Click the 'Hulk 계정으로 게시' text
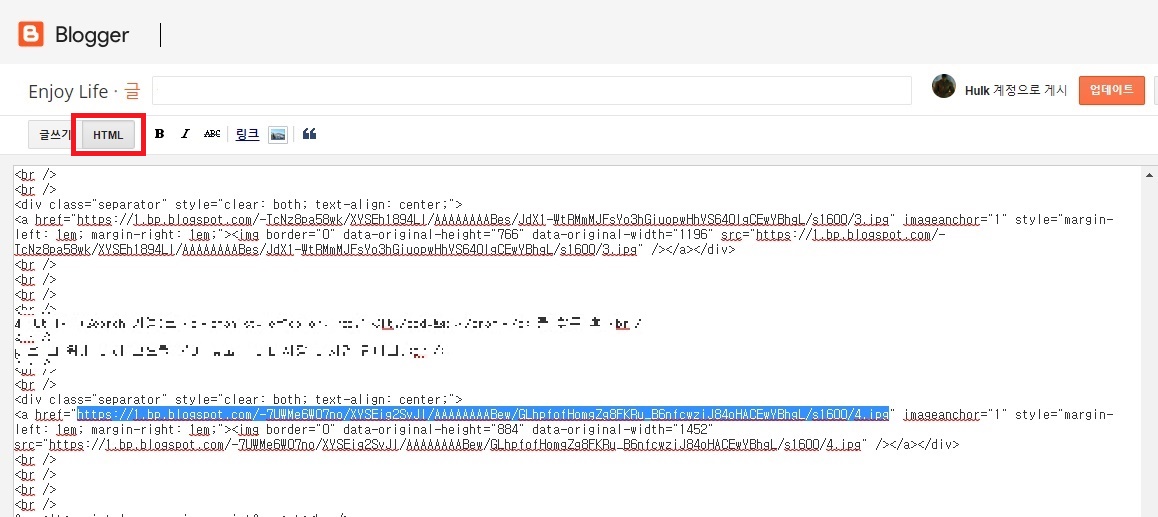The height and width of the screenshot is (517, 1158). click(x=1015, y=90)
